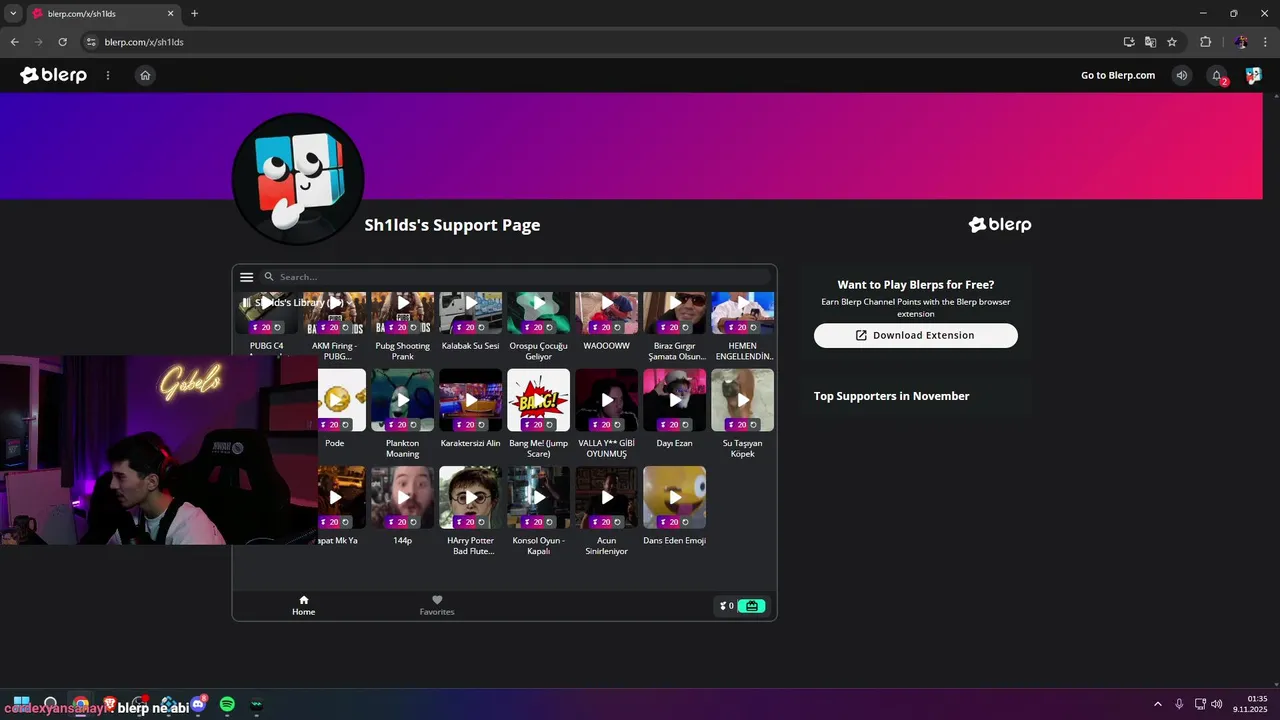Toggle the header volume speaker icon
Image resolution: width=1280 pixels, height=720 pixels.
[1182, 75]
